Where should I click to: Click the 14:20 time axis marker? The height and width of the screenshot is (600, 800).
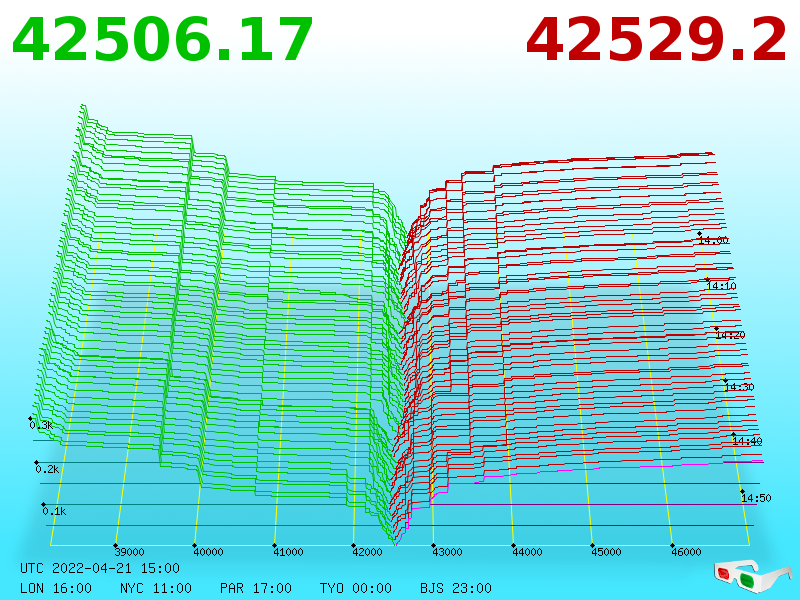click(x=730, y=335)
